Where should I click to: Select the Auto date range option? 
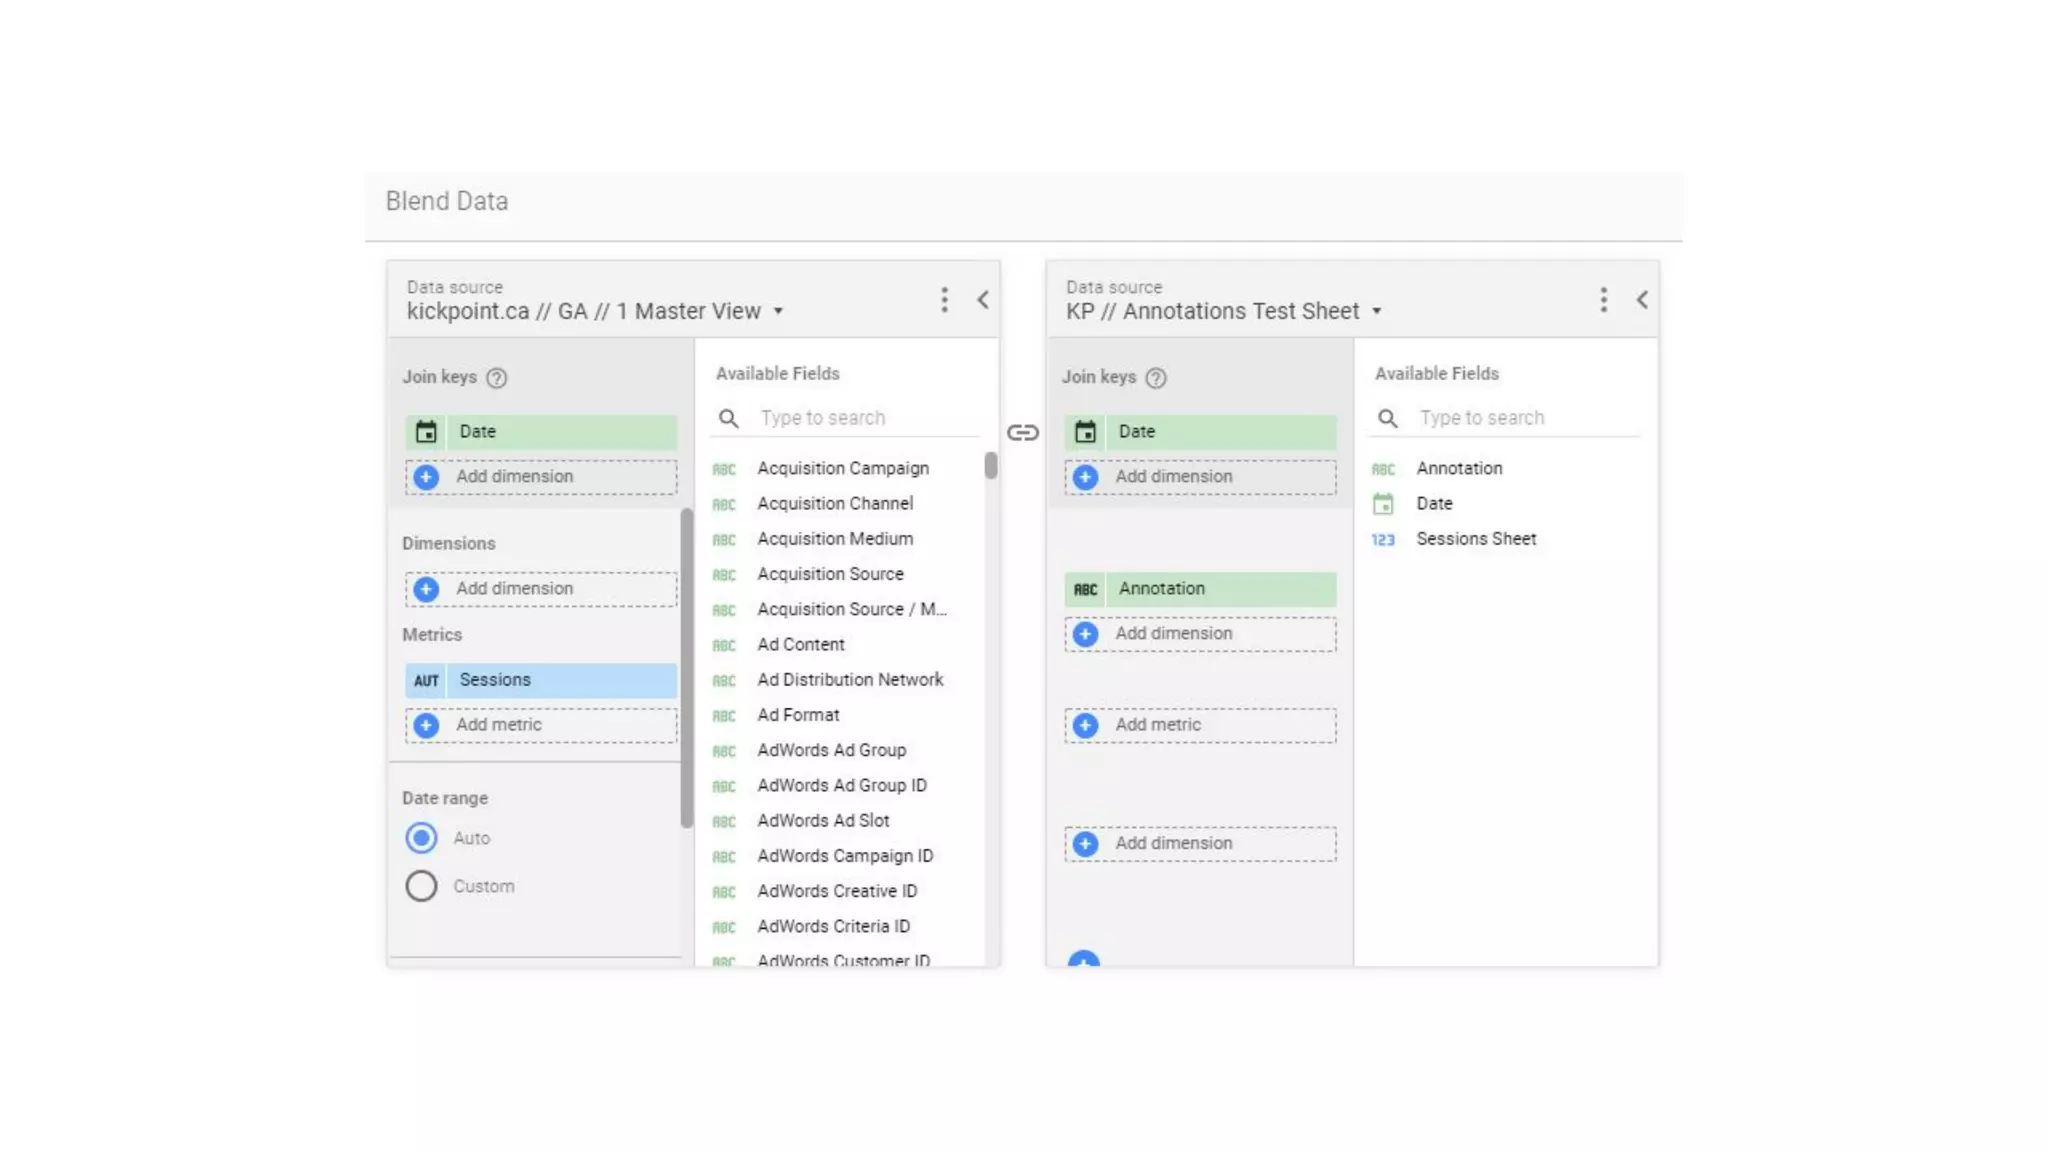[x=421, y=838]
